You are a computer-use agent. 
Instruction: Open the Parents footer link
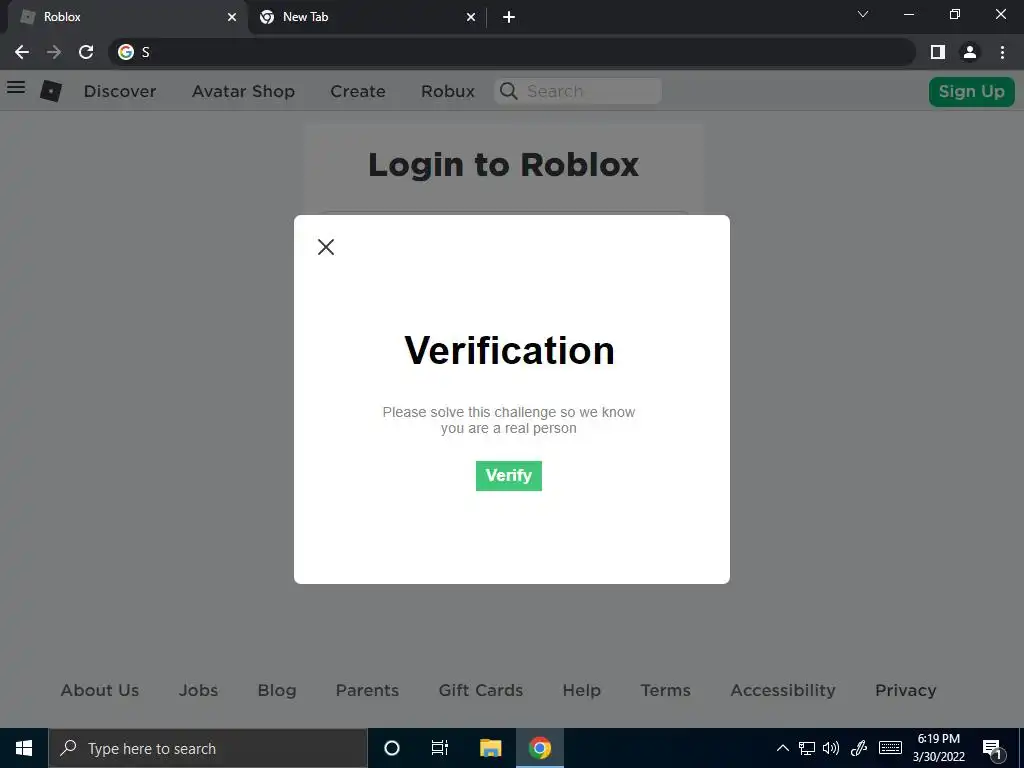pos(367,690)
